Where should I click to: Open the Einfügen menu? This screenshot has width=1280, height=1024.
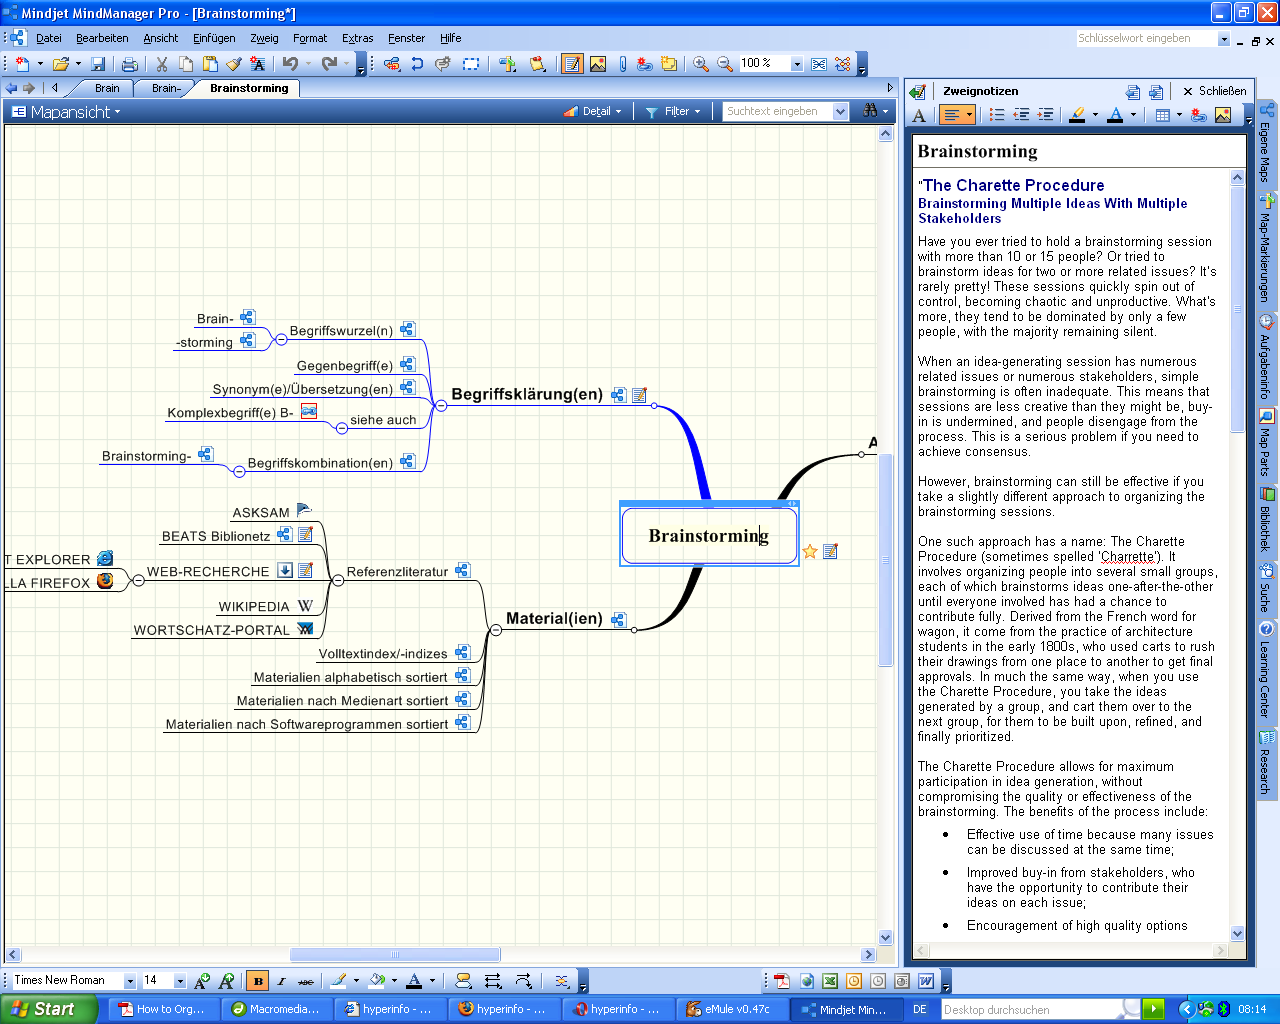point(214,38)
